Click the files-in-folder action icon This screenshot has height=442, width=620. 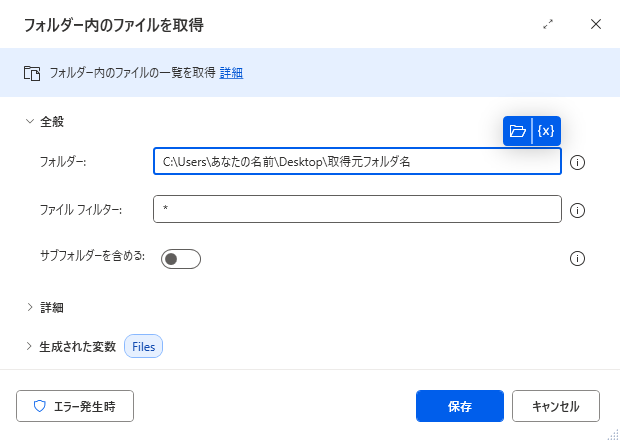[32, 74]
